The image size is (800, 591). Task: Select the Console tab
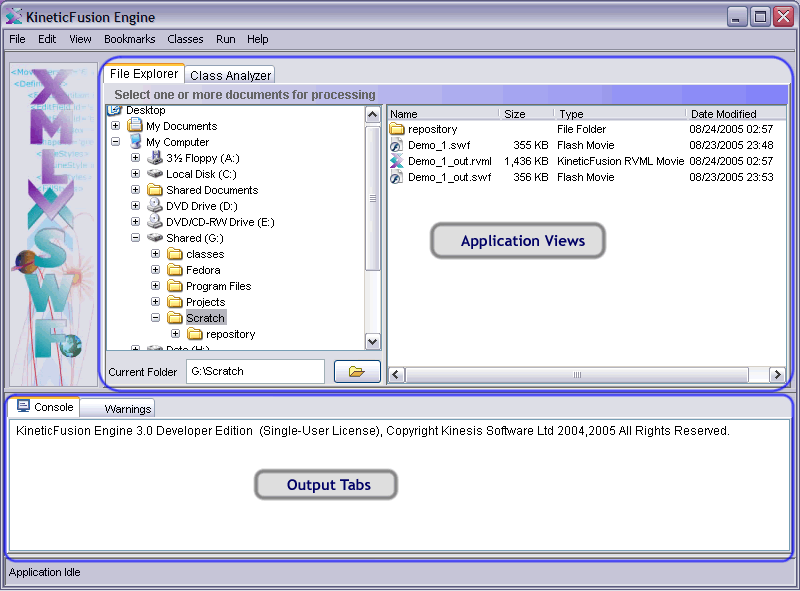[x=44, y=407]
